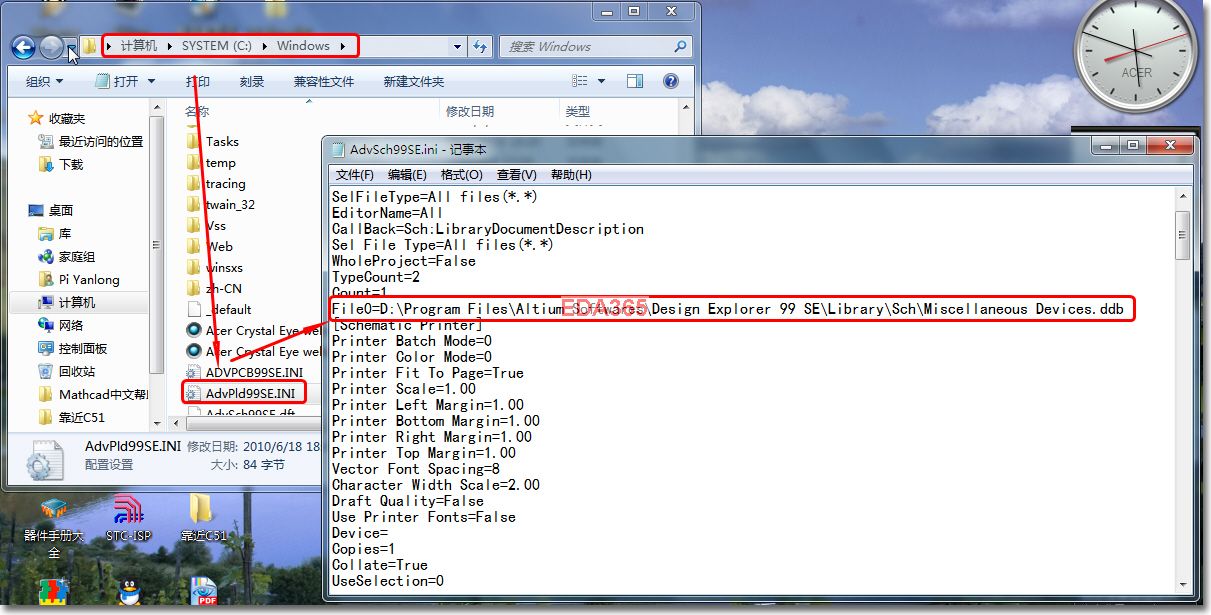1211x615 pixels.
Task: Open STC-ISP desktop shortcut
Action: pos(128,519)
